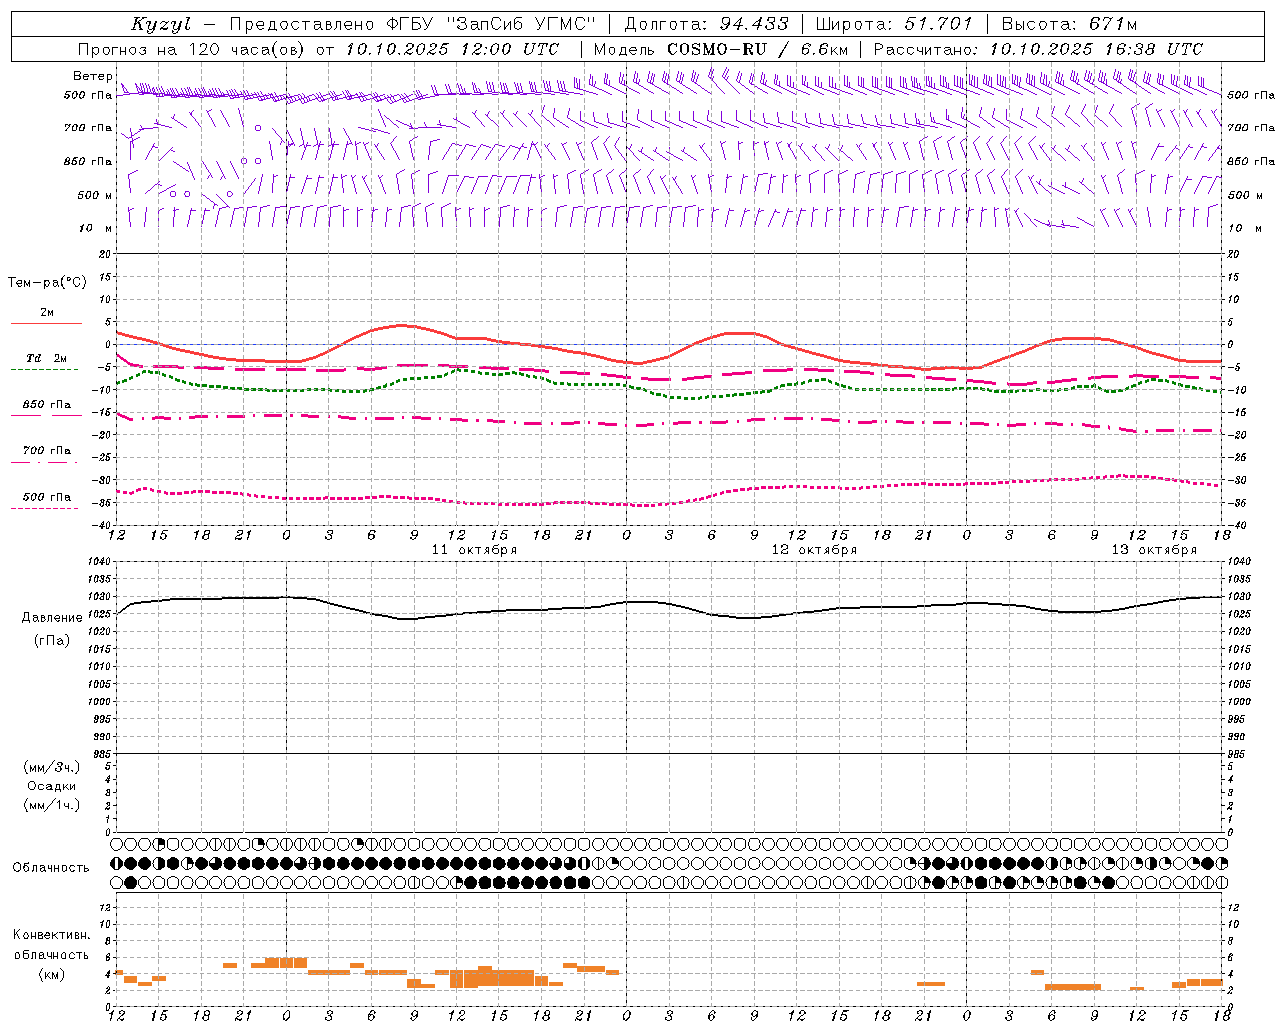Click the Рассчитано: 10.10.2025 16:38 UTC timestamp
The width and height of the screenshot is (1280, 1024).
pyautogui.click(x=1037, y=49)
